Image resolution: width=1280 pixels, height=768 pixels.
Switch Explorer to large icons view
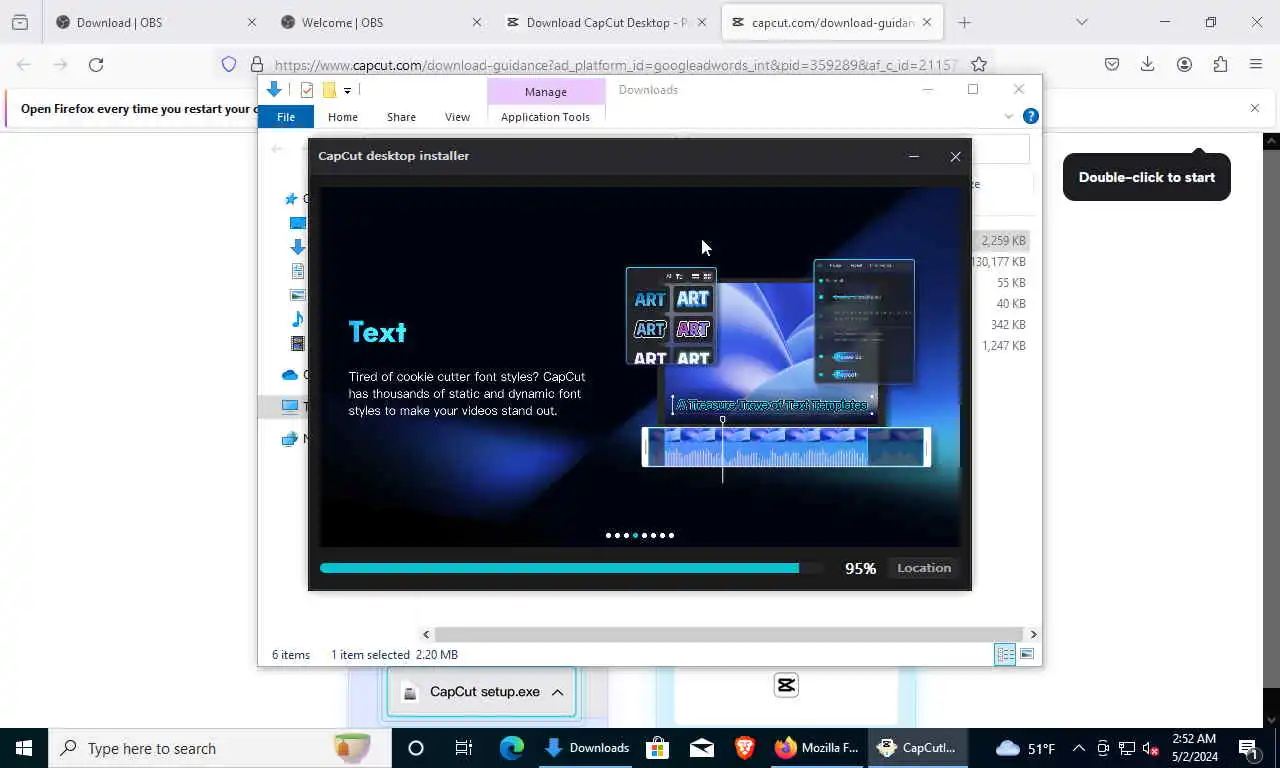[x=1027, y=654]
